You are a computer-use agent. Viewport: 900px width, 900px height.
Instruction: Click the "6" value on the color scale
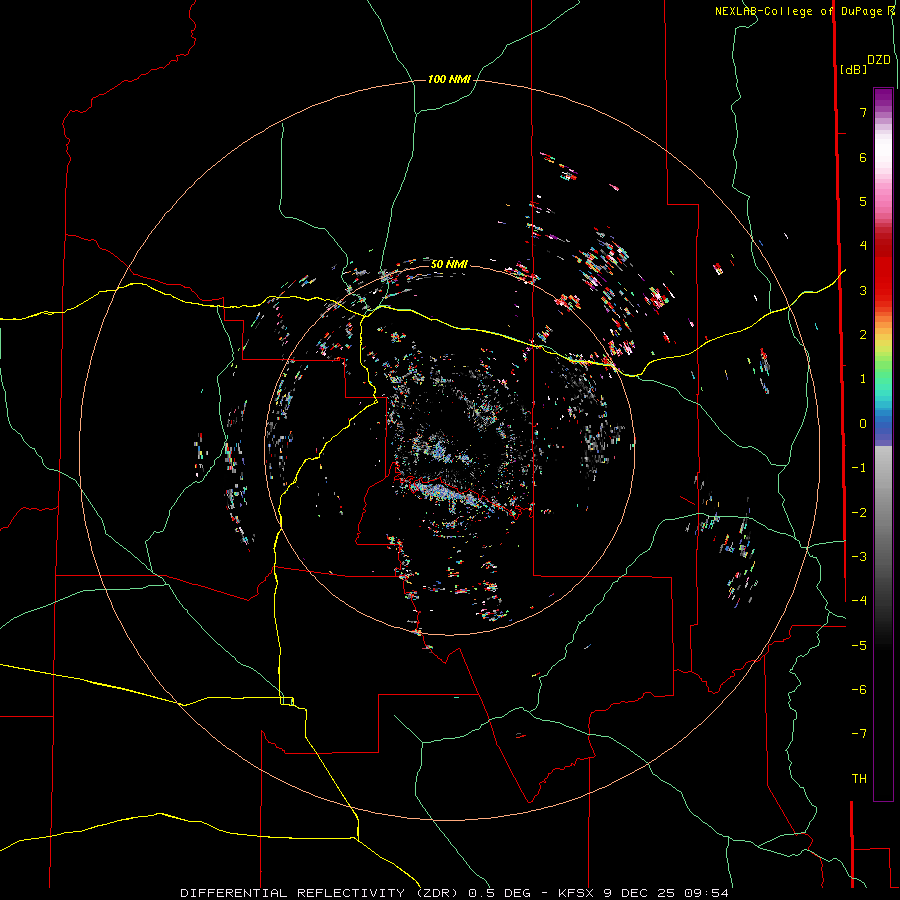[863, 157]
